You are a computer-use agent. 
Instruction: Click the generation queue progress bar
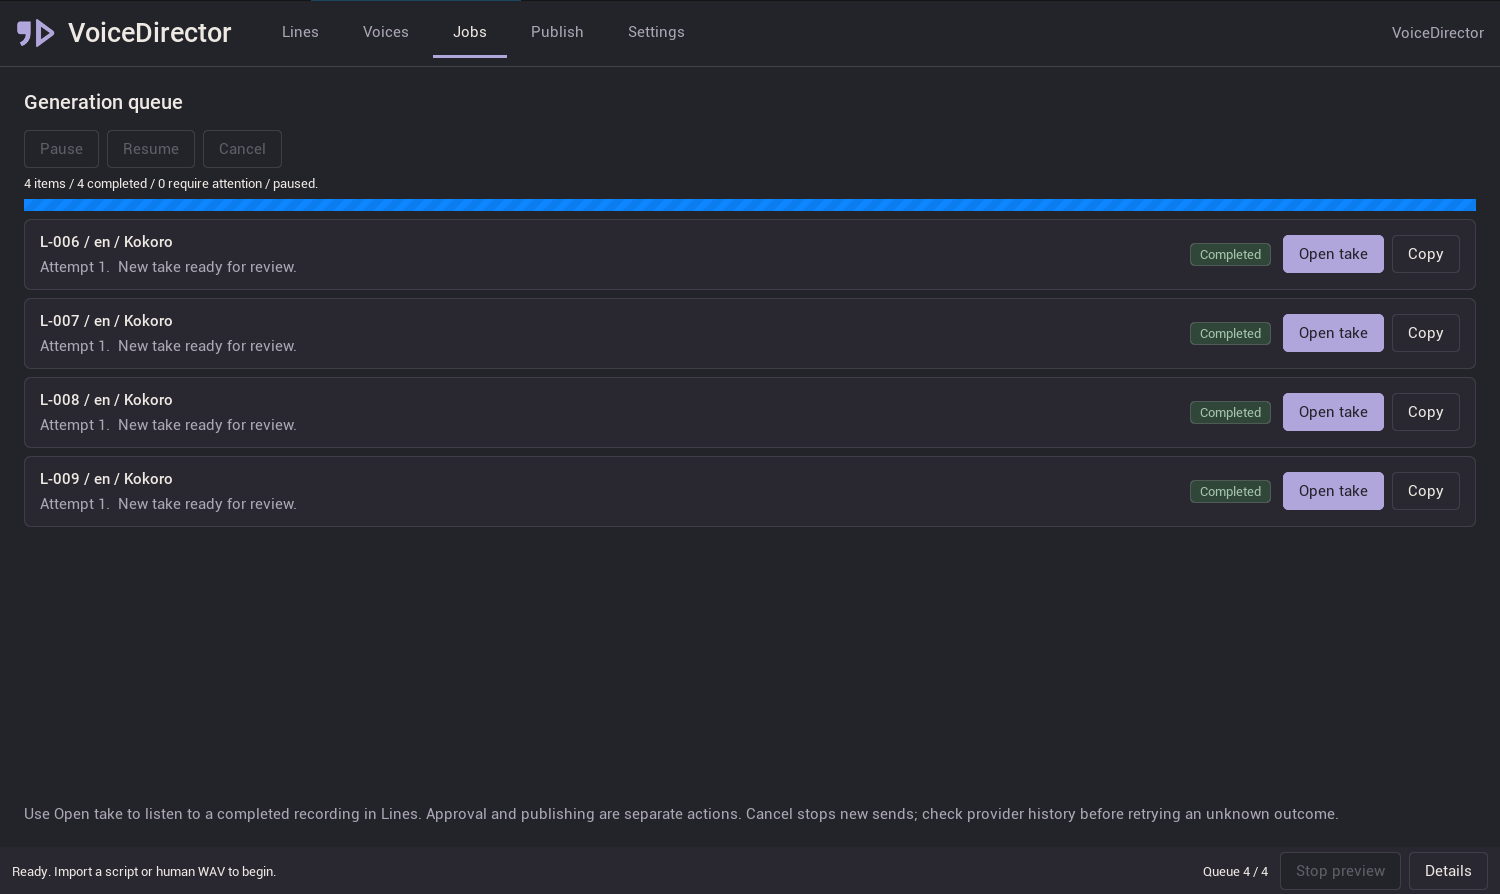click(x=750, y=205)
